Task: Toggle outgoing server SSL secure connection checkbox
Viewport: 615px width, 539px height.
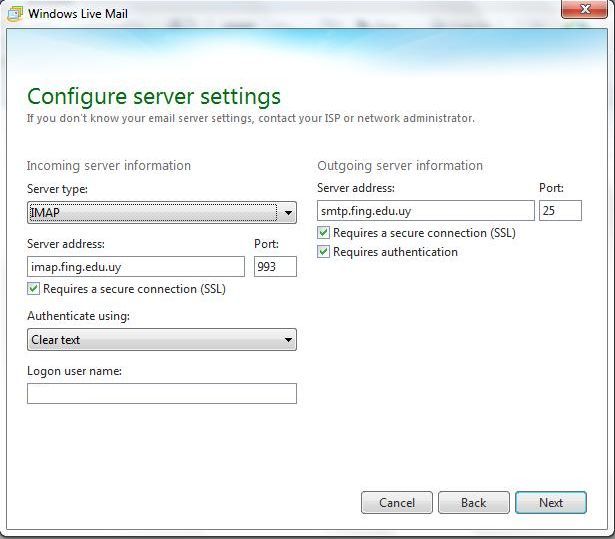Action: point(324,233)
